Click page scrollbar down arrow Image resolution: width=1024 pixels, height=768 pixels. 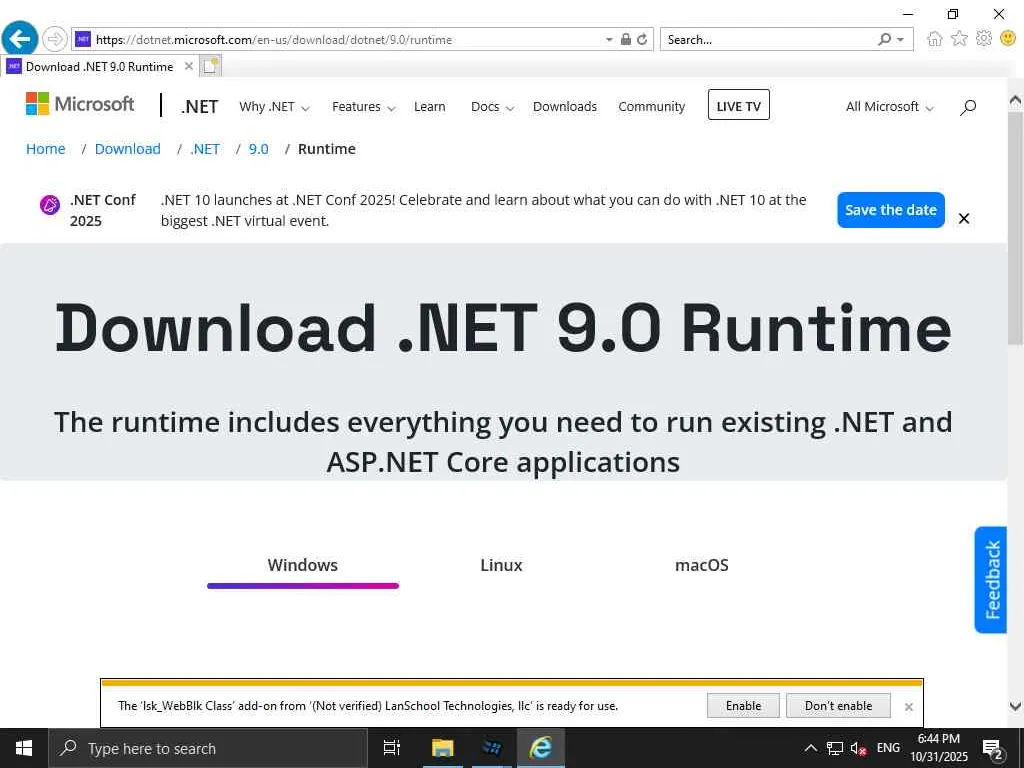(1016, 706)
